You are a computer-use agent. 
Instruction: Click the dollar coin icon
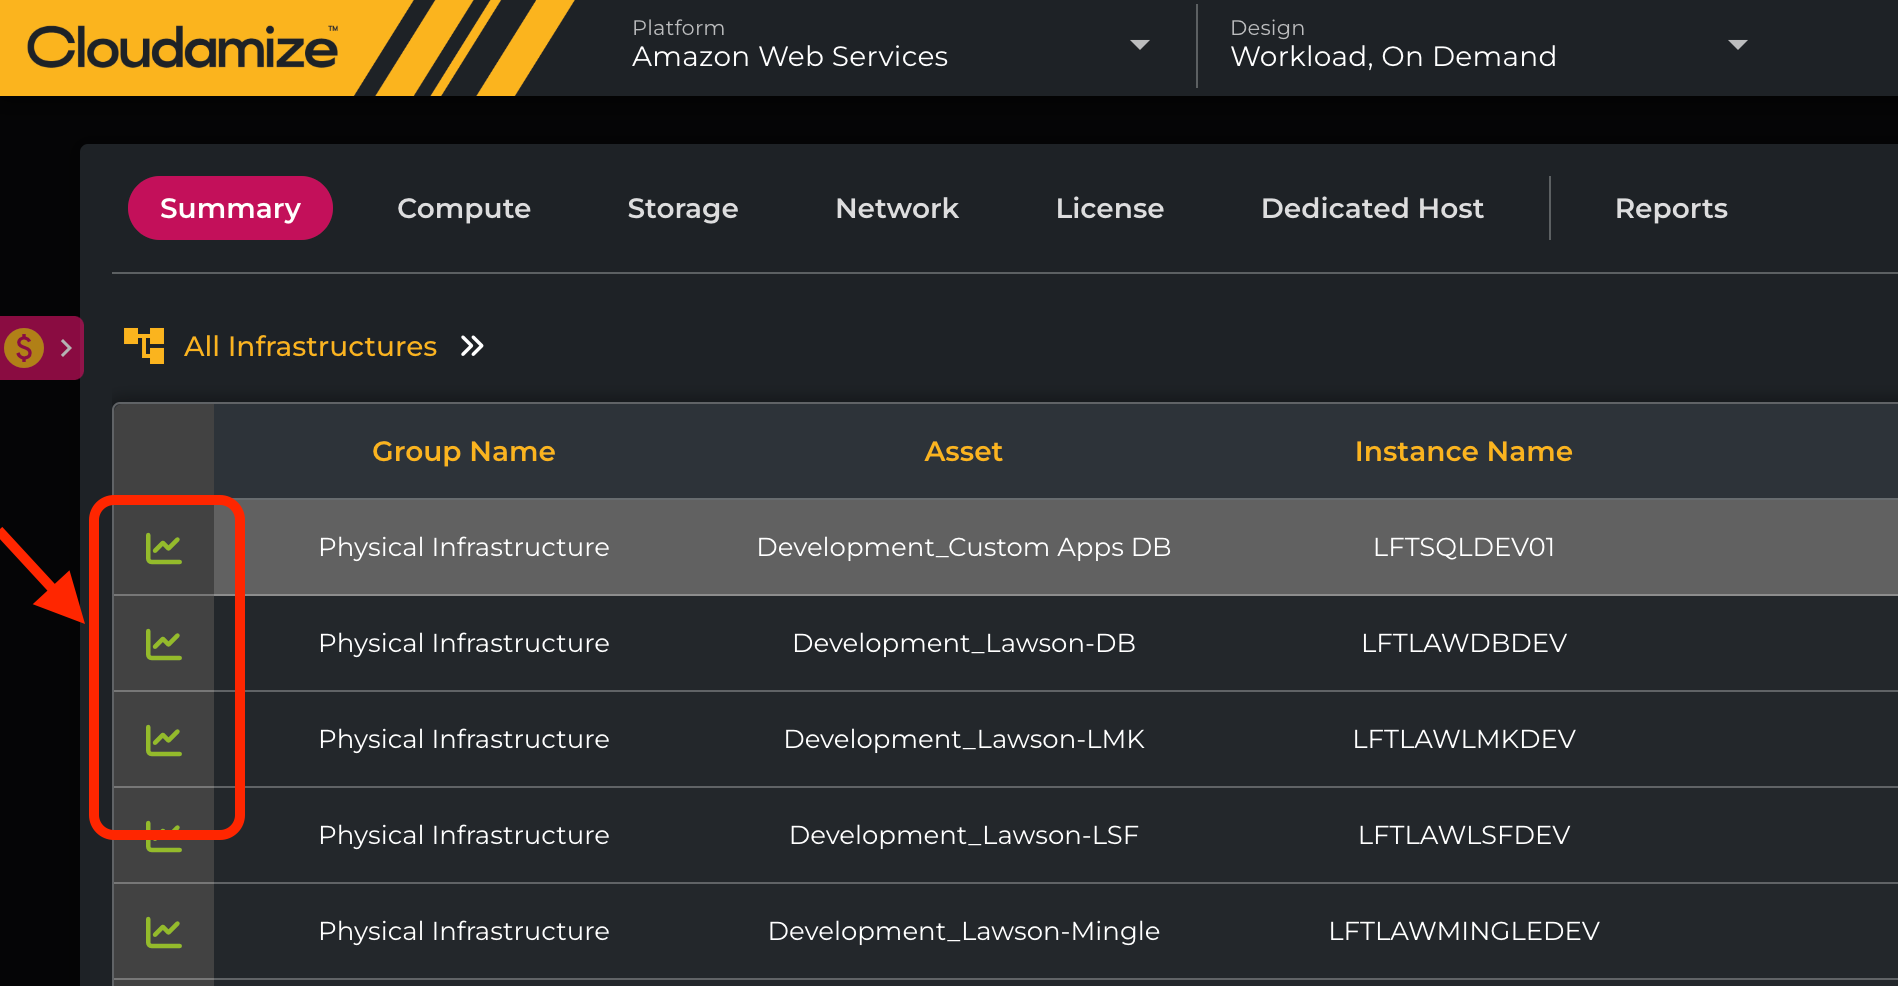tap(24, 348)
